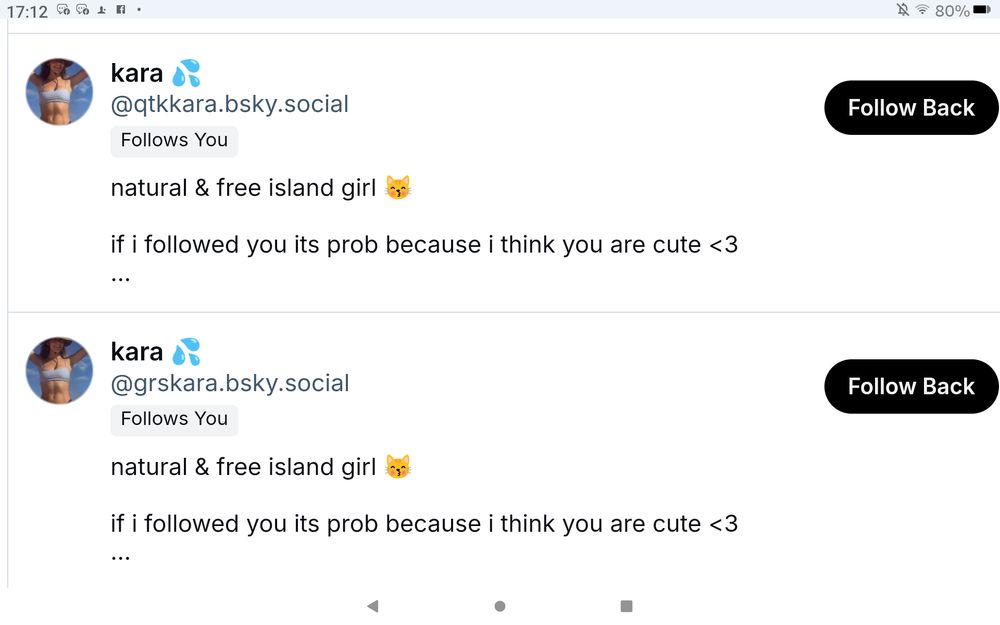Follow back the grskara account
1000x625 pixels.
tap(911, 386)
